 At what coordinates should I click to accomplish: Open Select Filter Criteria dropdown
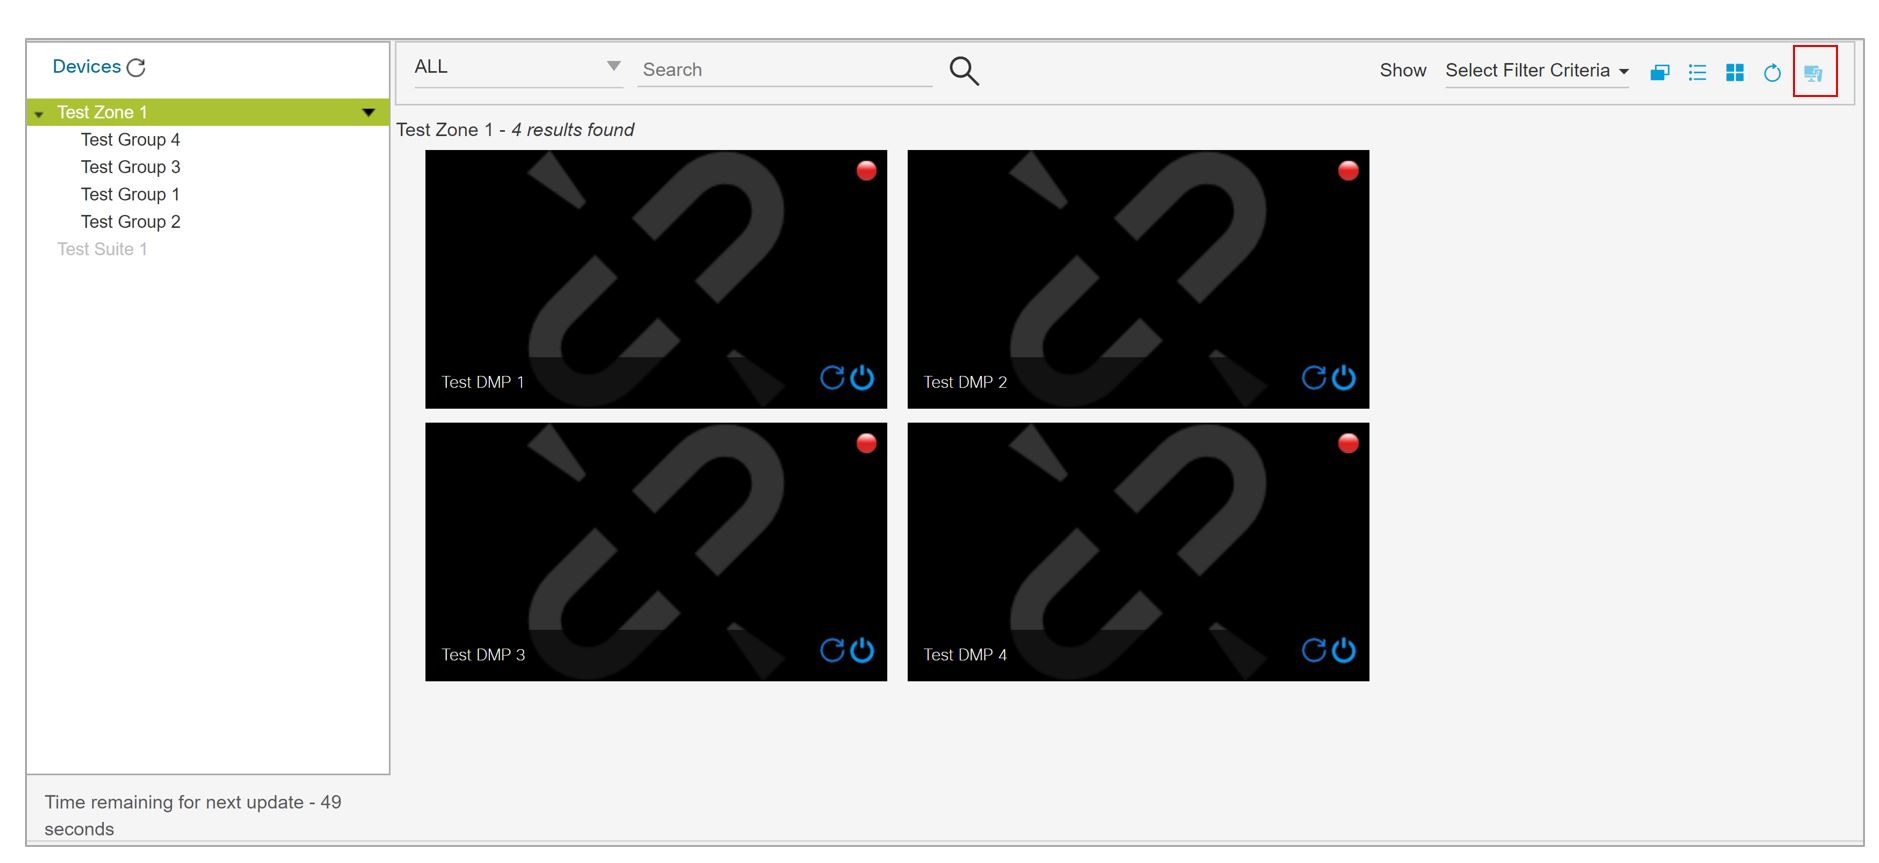coord(1537,71)
